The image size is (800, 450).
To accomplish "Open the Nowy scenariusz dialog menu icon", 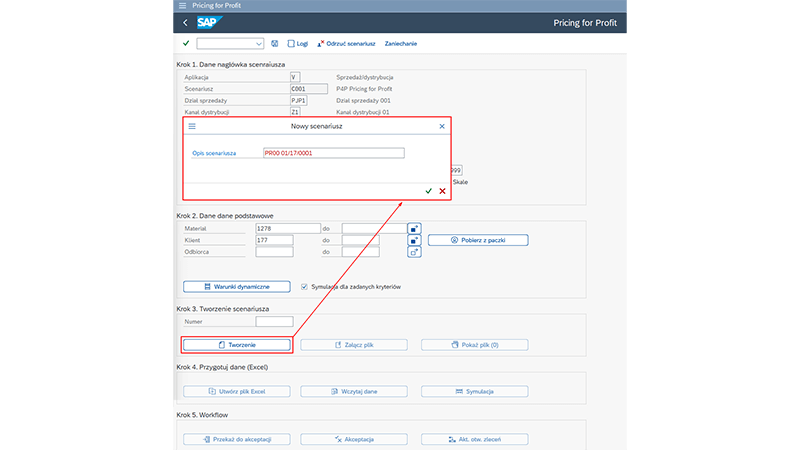I will tap(192, 126).
